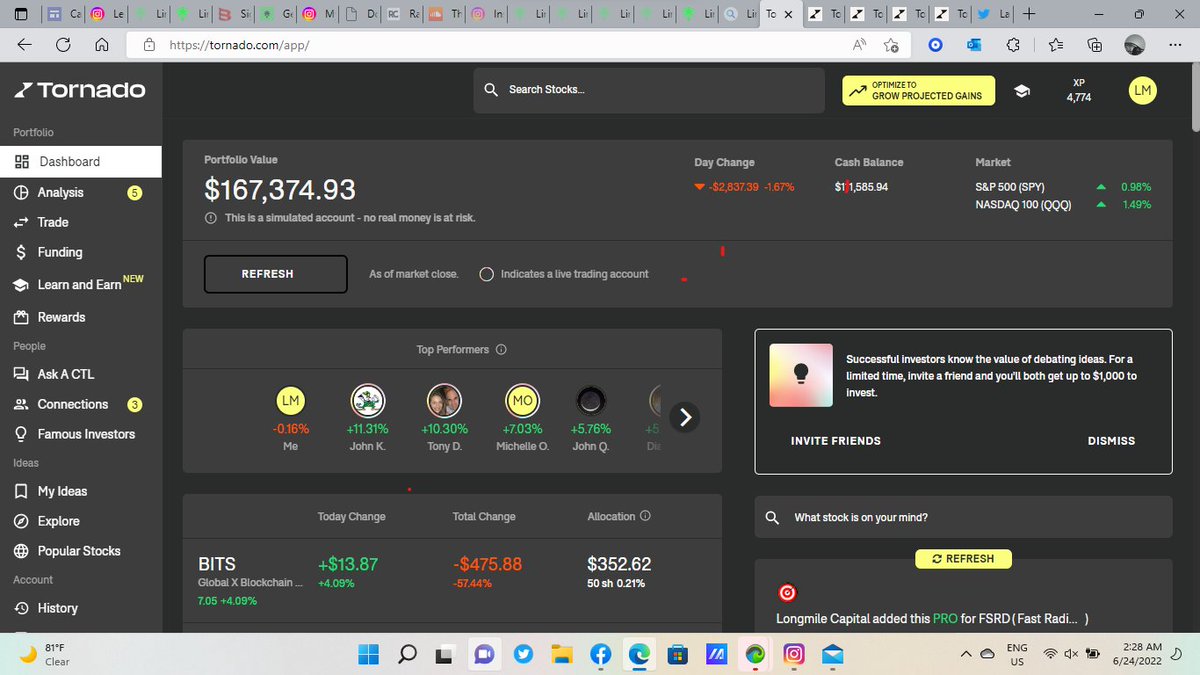Open the Analysis section
1200x675 pixels.
(60, 192)
